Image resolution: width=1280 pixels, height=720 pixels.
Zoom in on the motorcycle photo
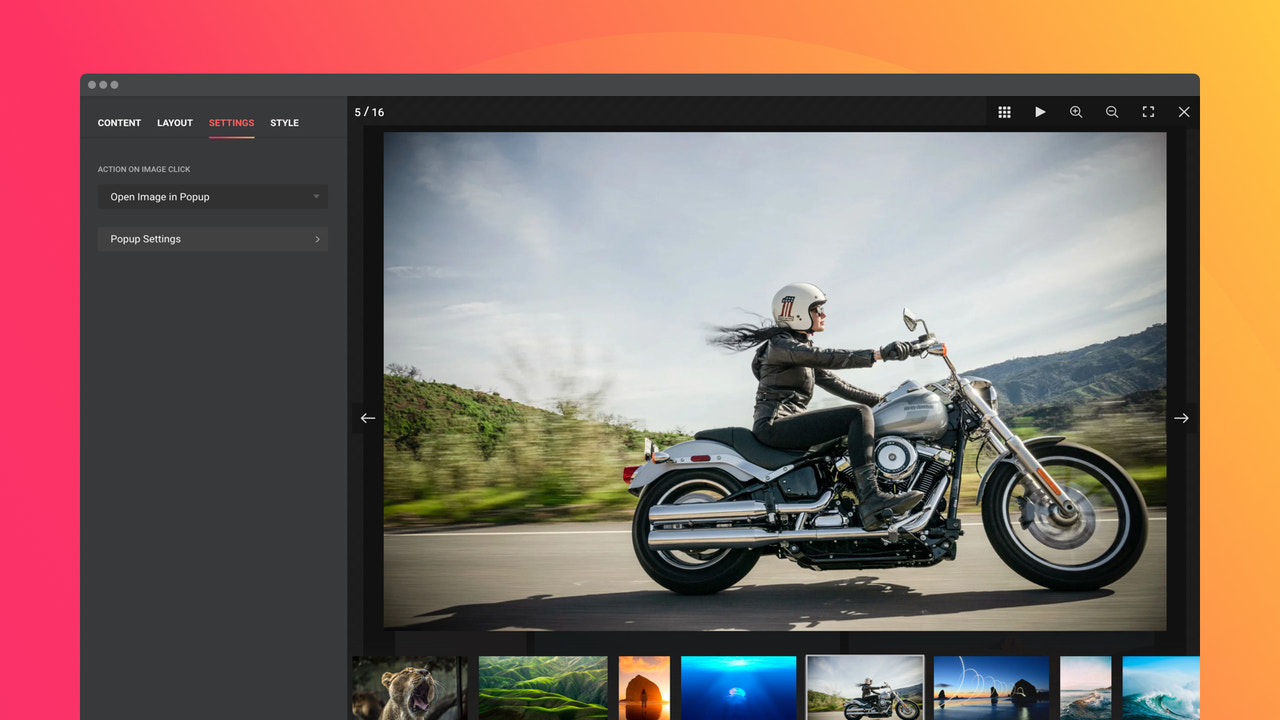(1076, 112)
